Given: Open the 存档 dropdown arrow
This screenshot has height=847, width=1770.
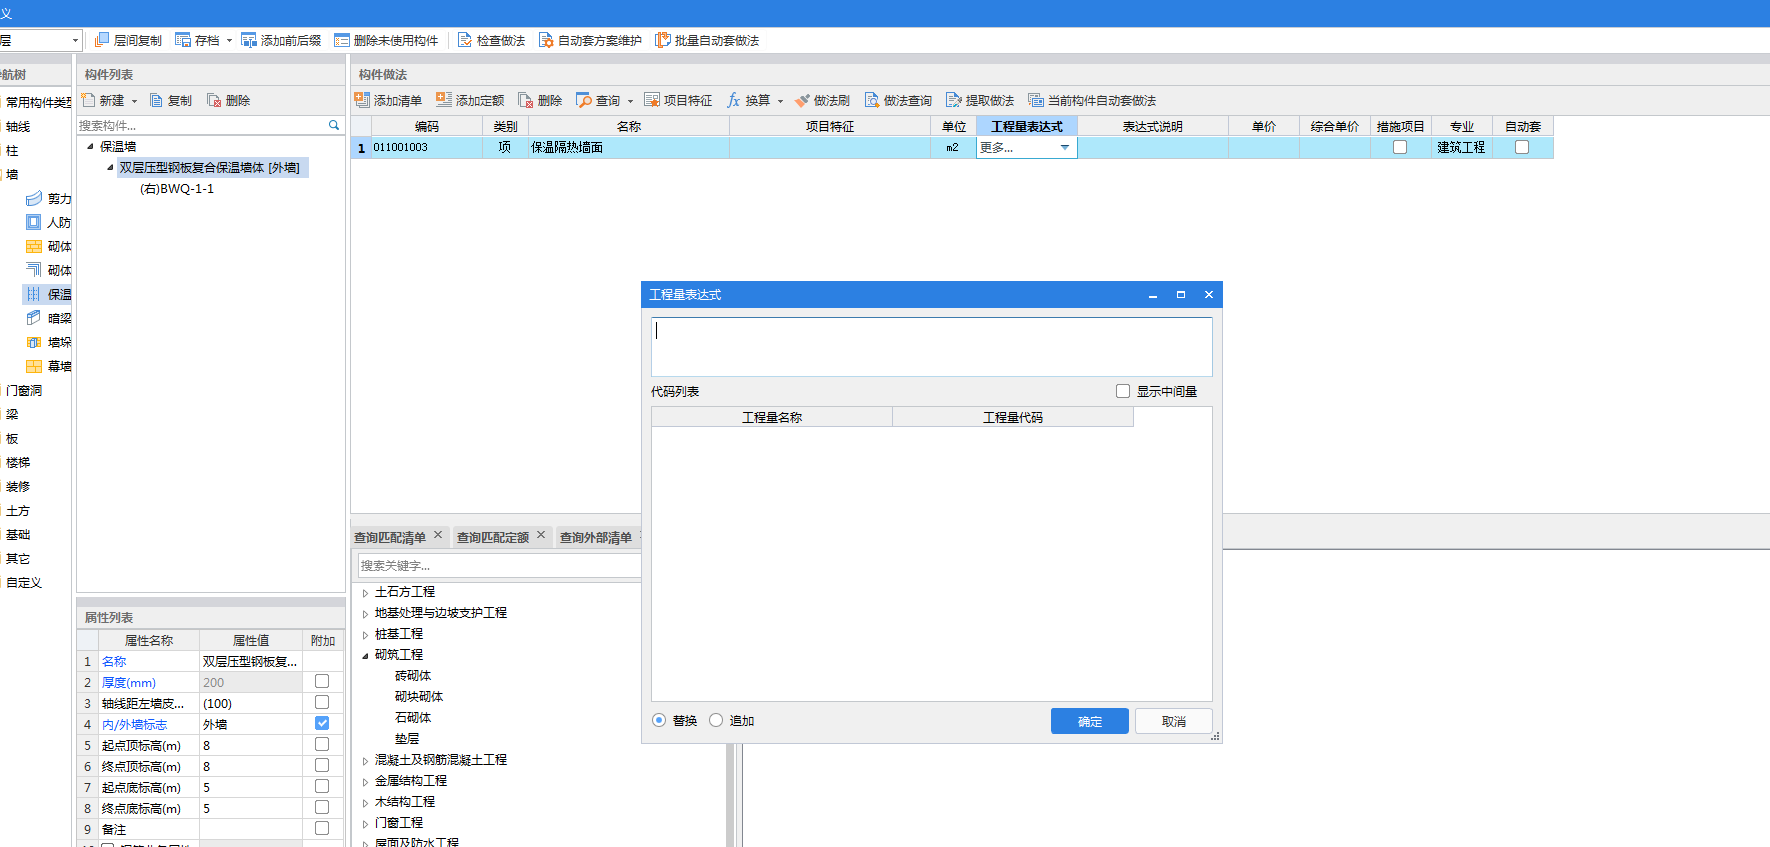Looking at the screenshot, I should click(x=229, y=41).
